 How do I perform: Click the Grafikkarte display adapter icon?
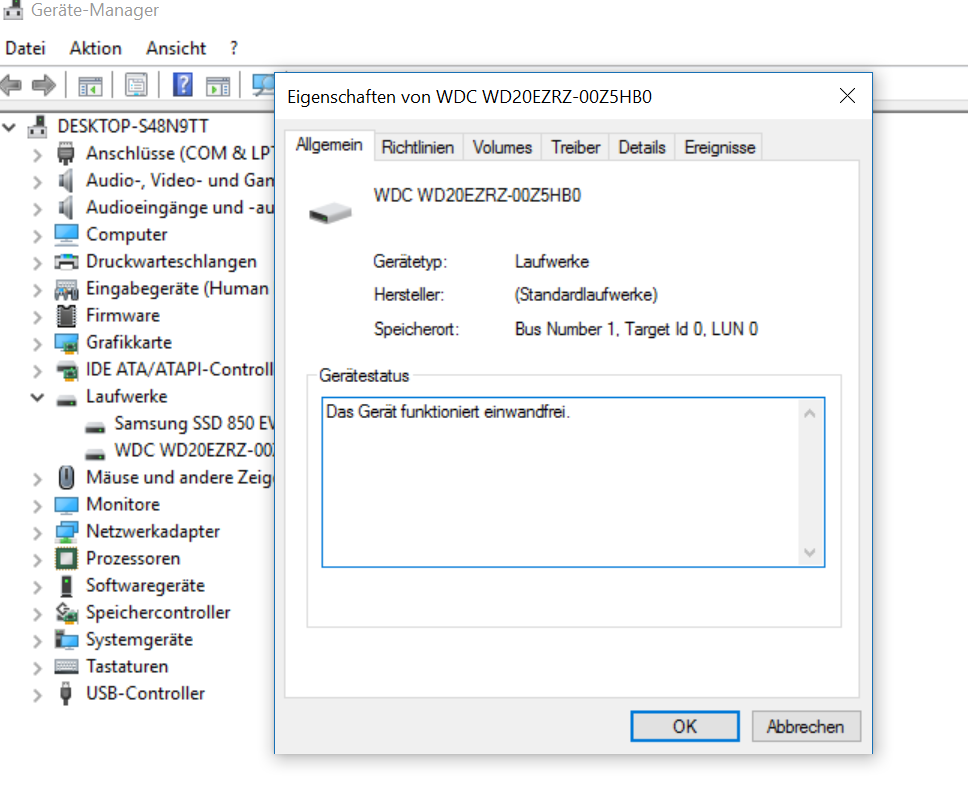pyautogui.click(x=66, y=343)
